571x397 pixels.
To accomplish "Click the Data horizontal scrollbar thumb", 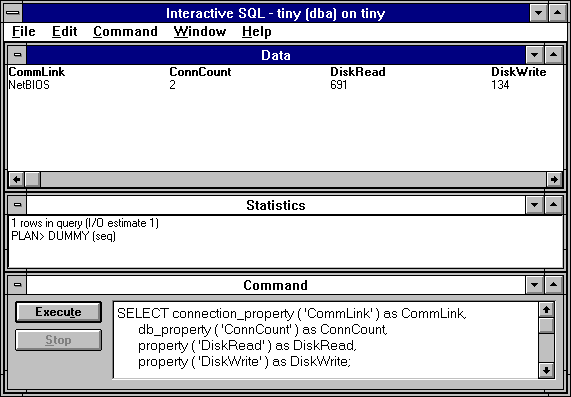I will [x=33, y=179].
